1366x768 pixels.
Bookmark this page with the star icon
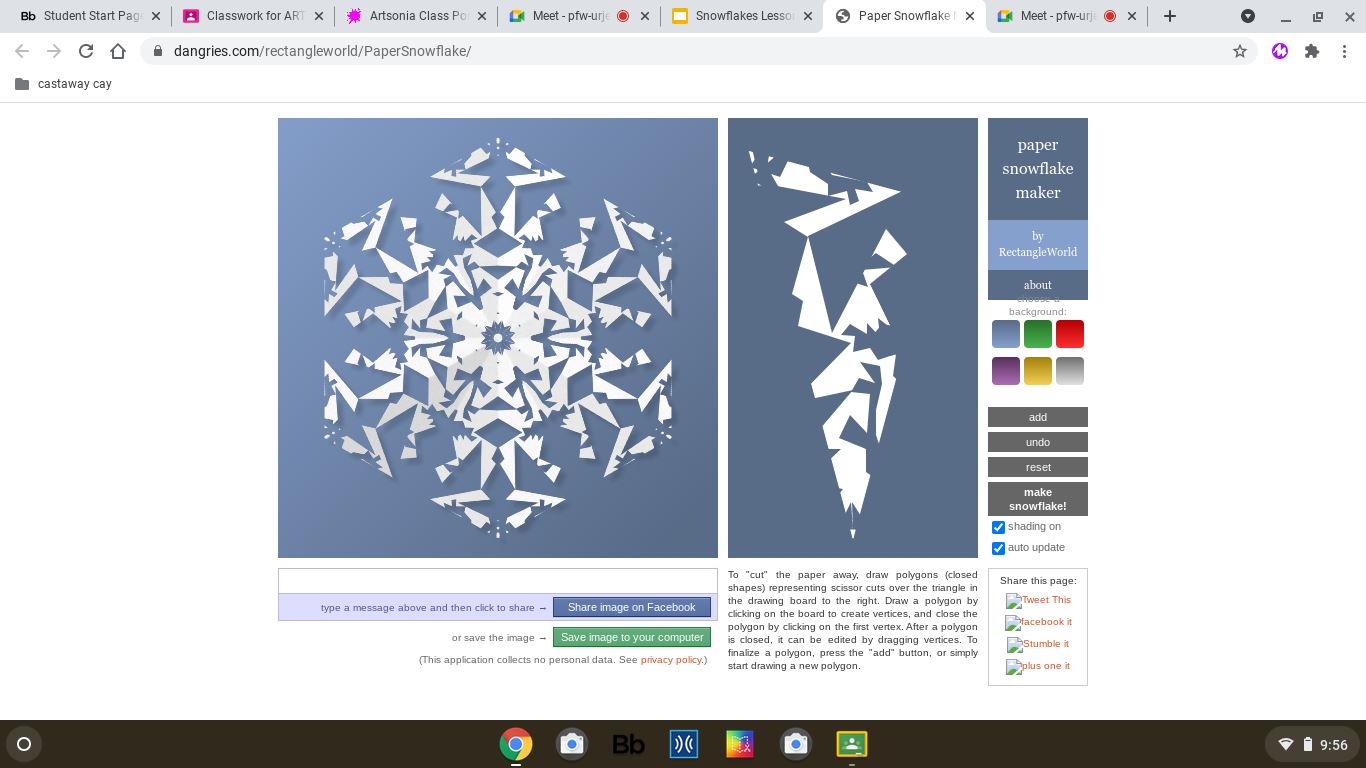point(1239,51)
